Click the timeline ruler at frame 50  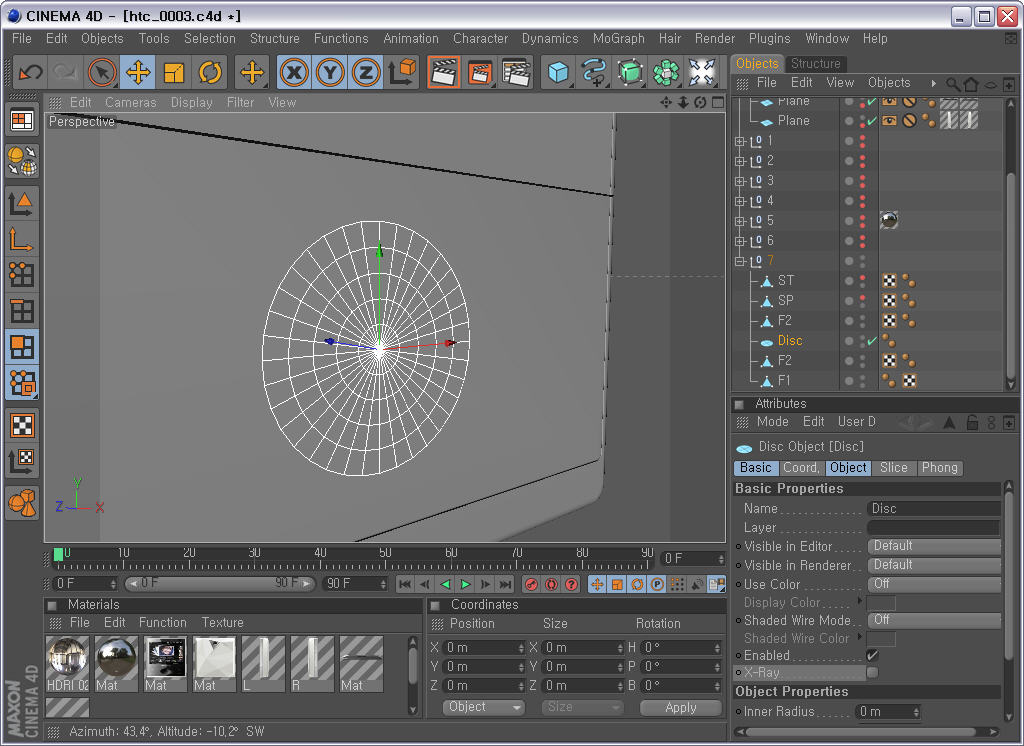[385, 559]
